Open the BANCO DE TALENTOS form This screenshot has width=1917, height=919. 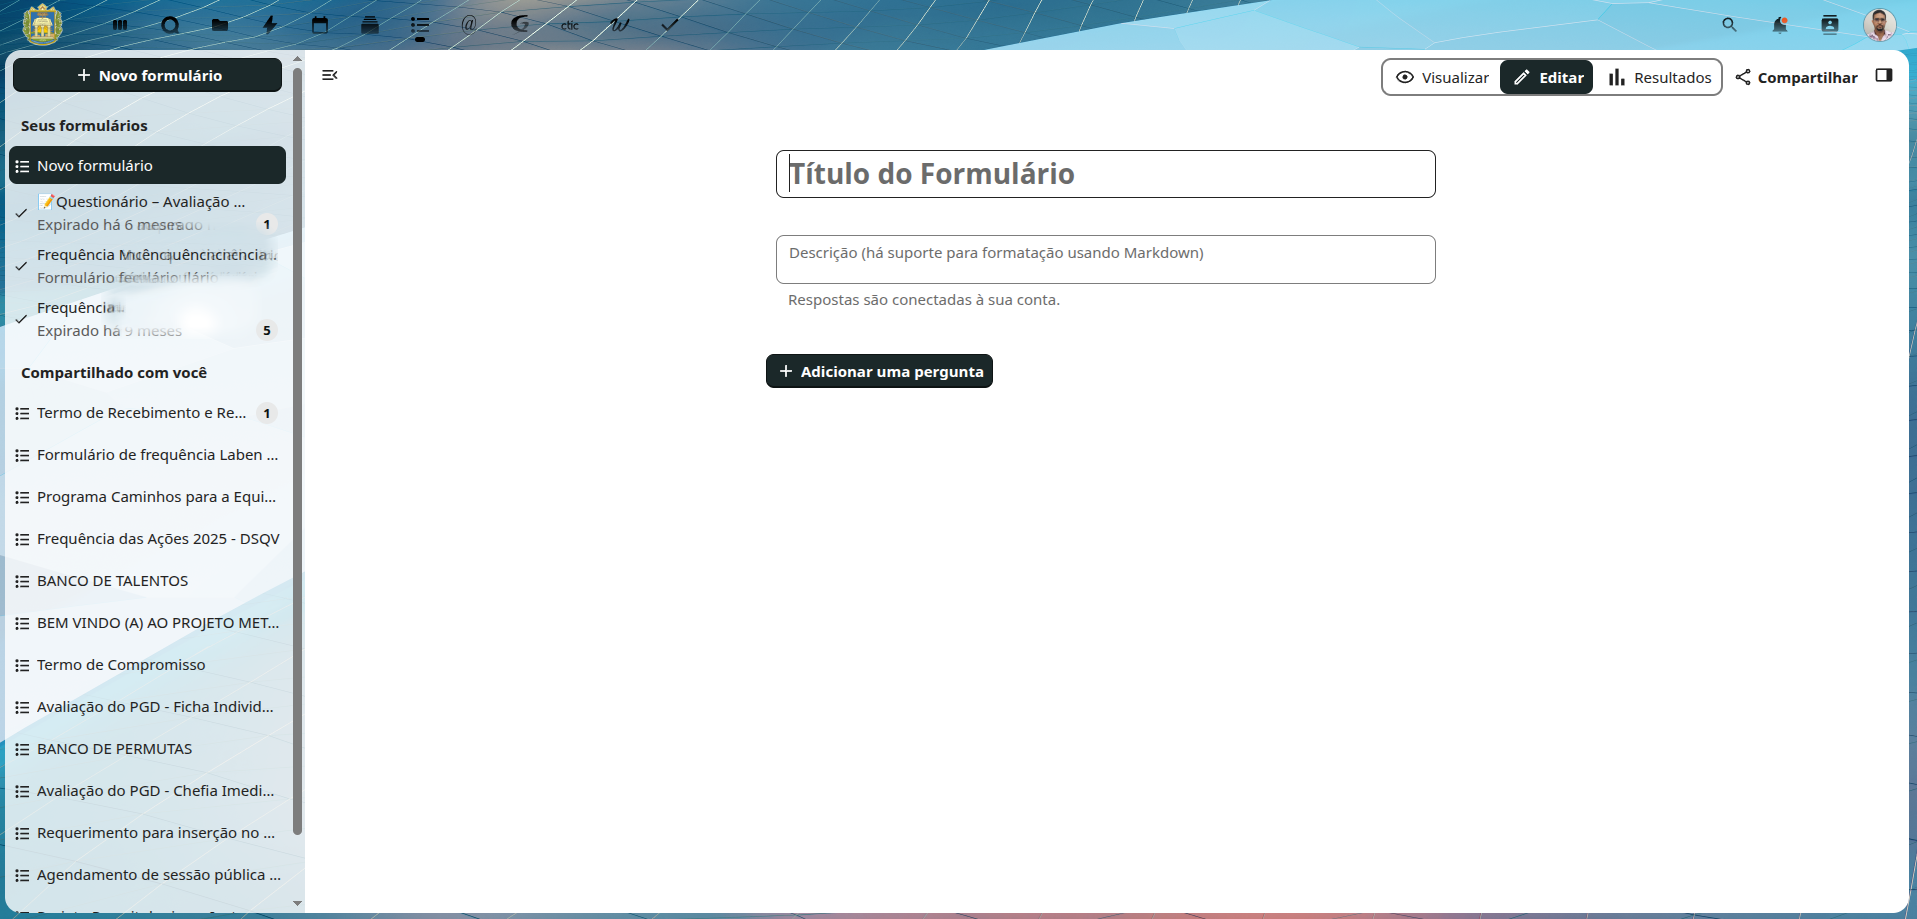coord(112,581)
